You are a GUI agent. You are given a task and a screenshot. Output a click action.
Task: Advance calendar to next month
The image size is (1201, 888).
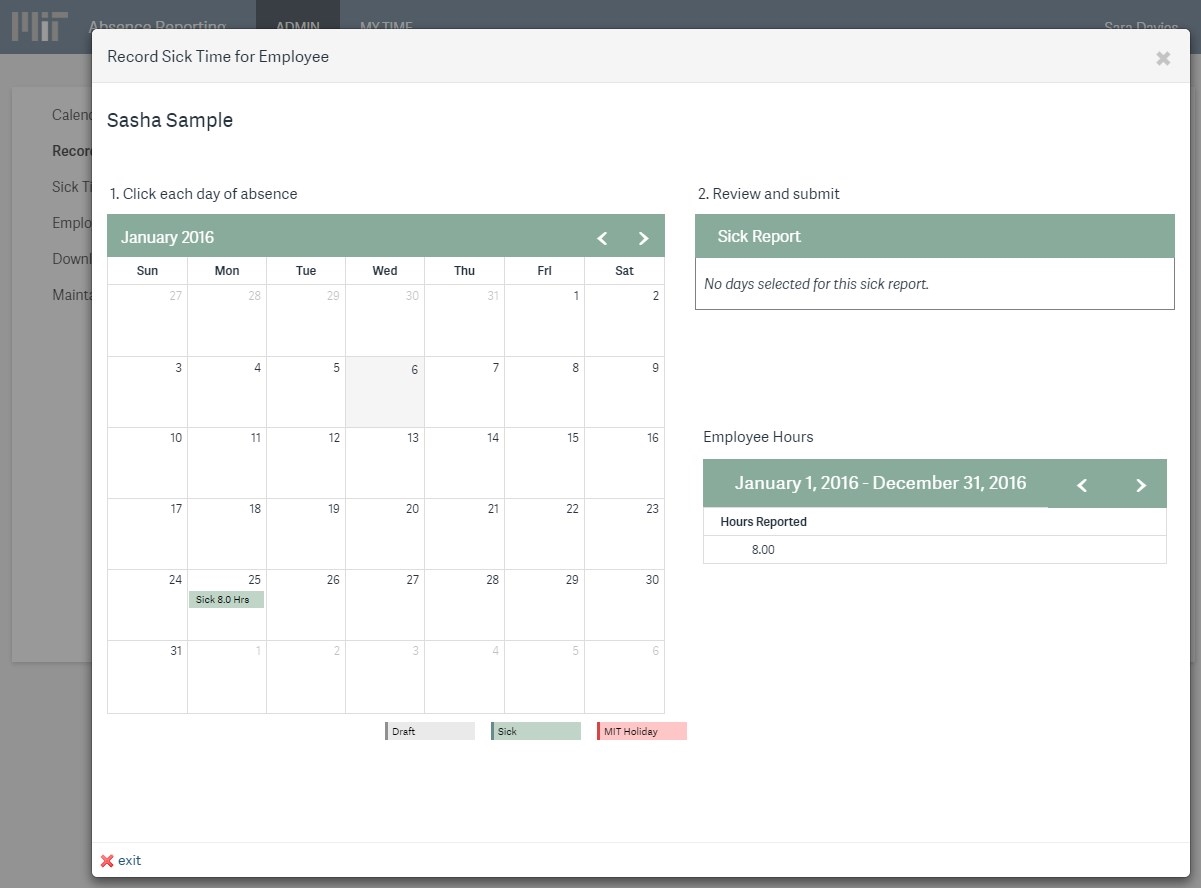pyautogui.click(x=643, y=238)
